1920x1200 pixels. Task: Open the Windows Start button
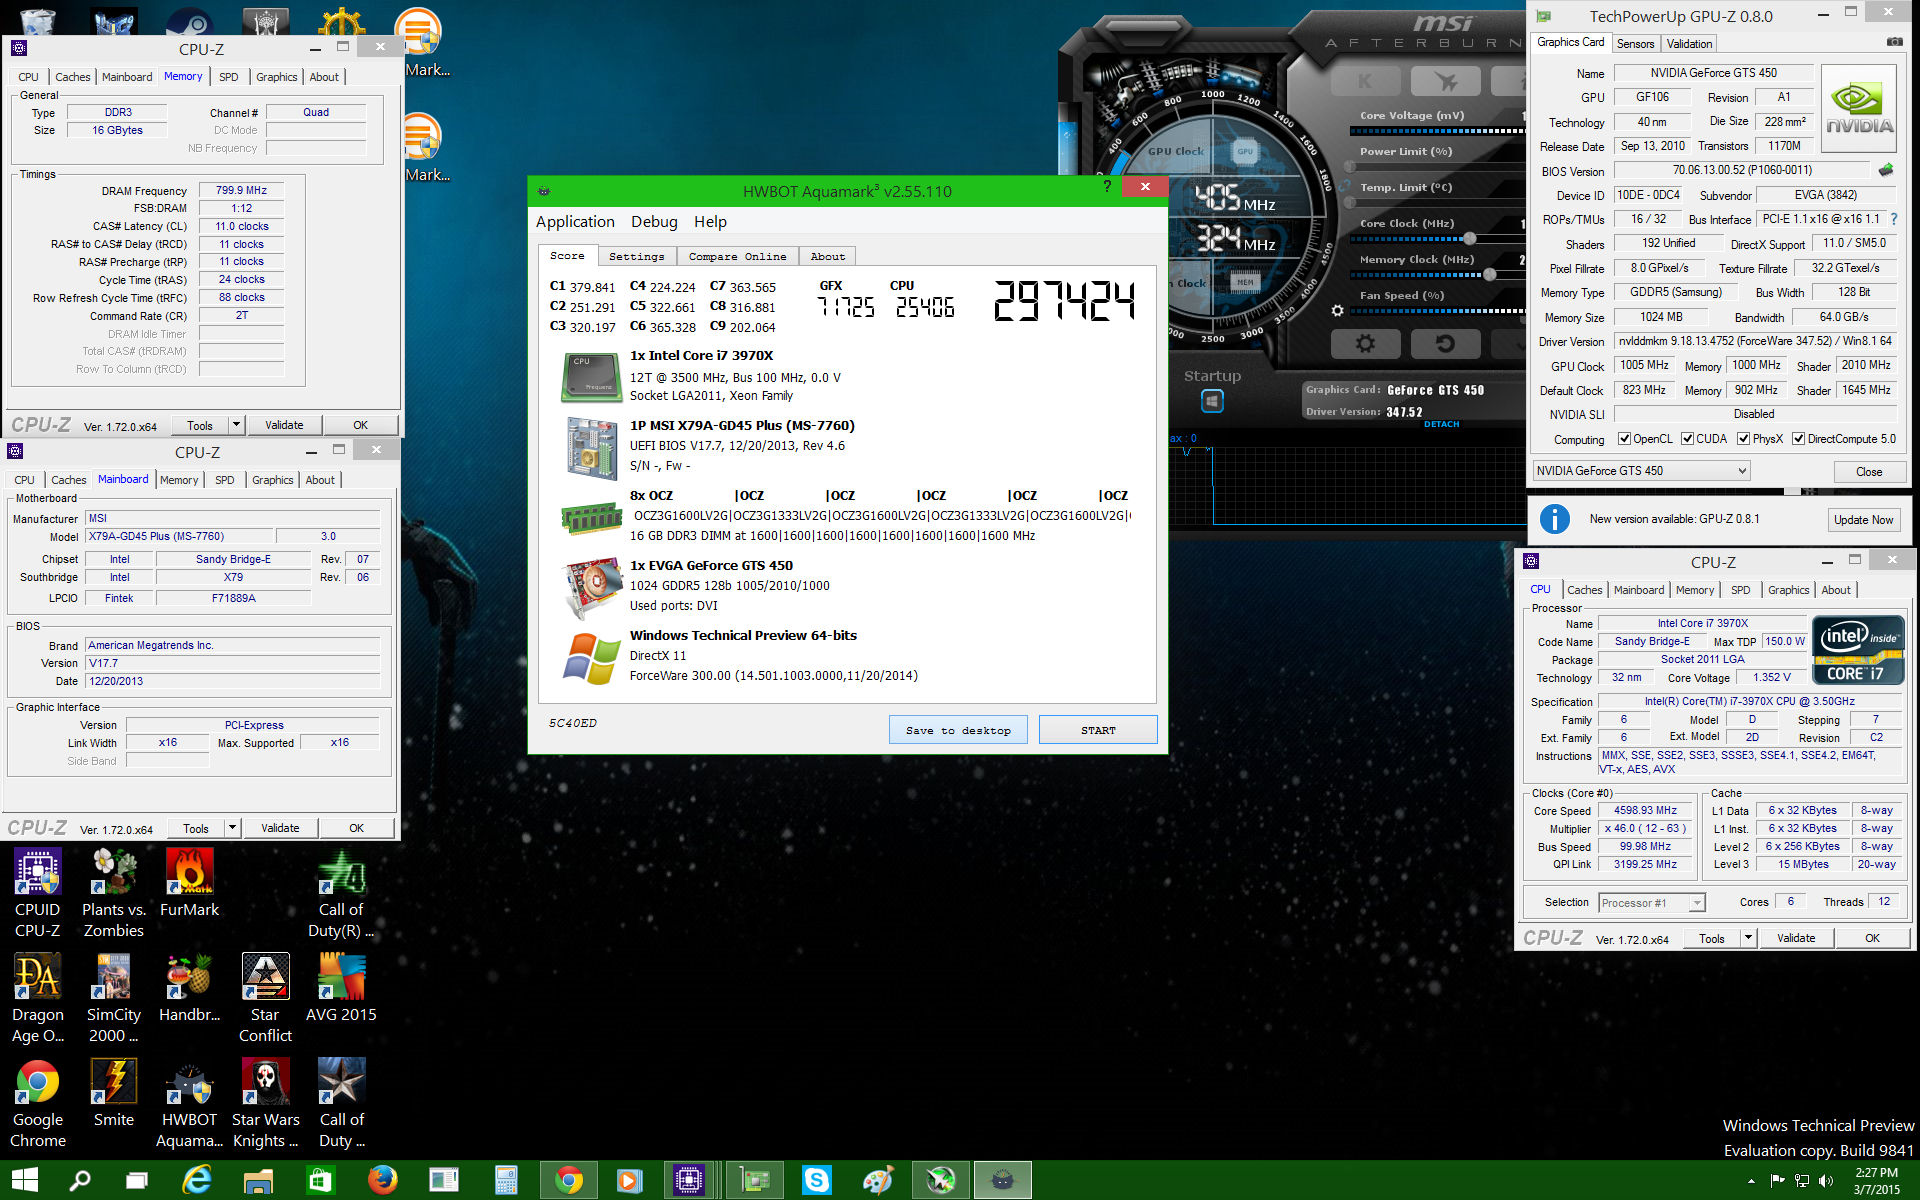(x=25, y=1180)
